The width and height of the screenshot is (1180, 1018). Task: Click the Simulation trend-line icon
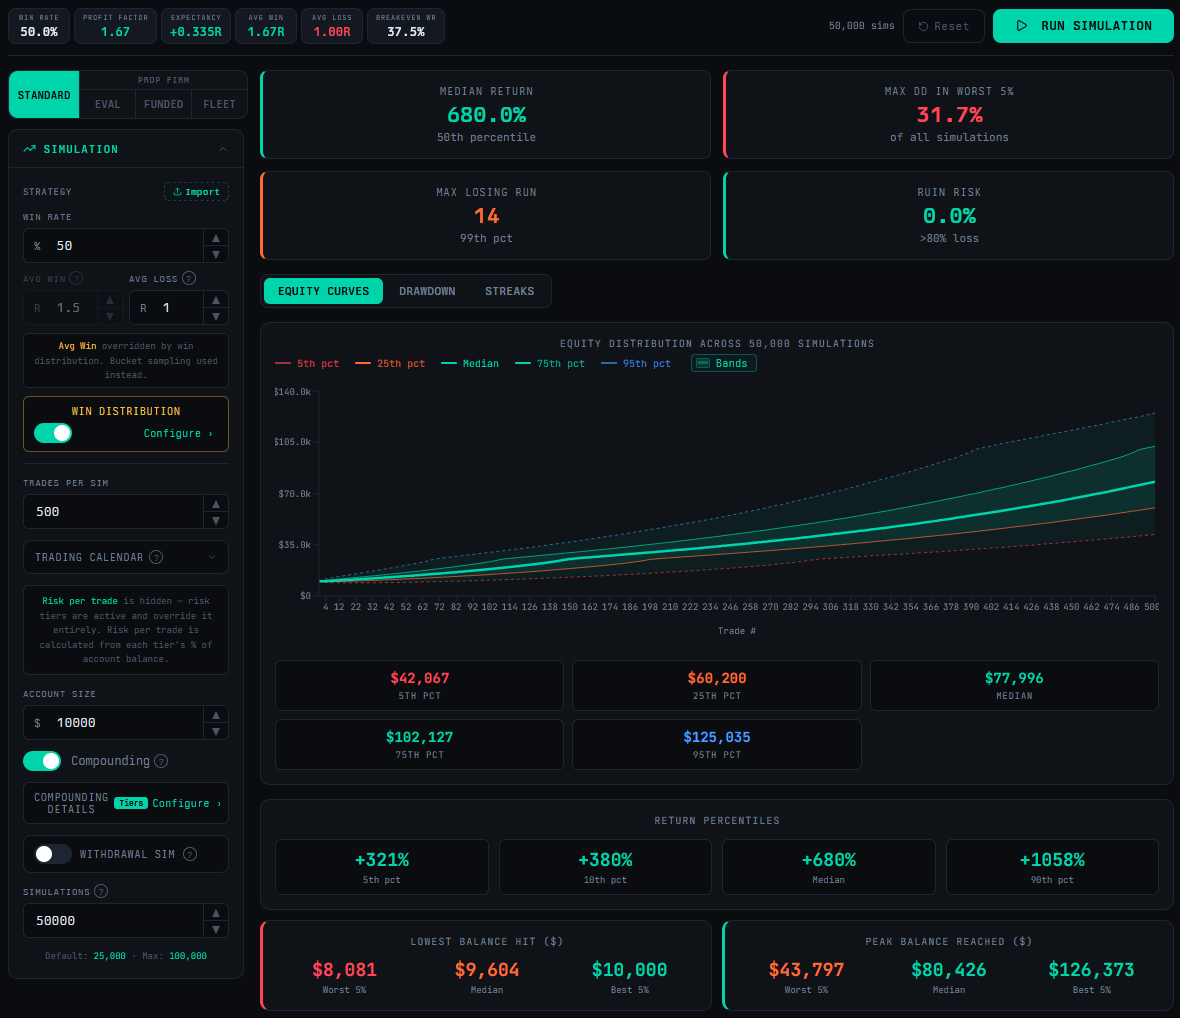[29, 149]
